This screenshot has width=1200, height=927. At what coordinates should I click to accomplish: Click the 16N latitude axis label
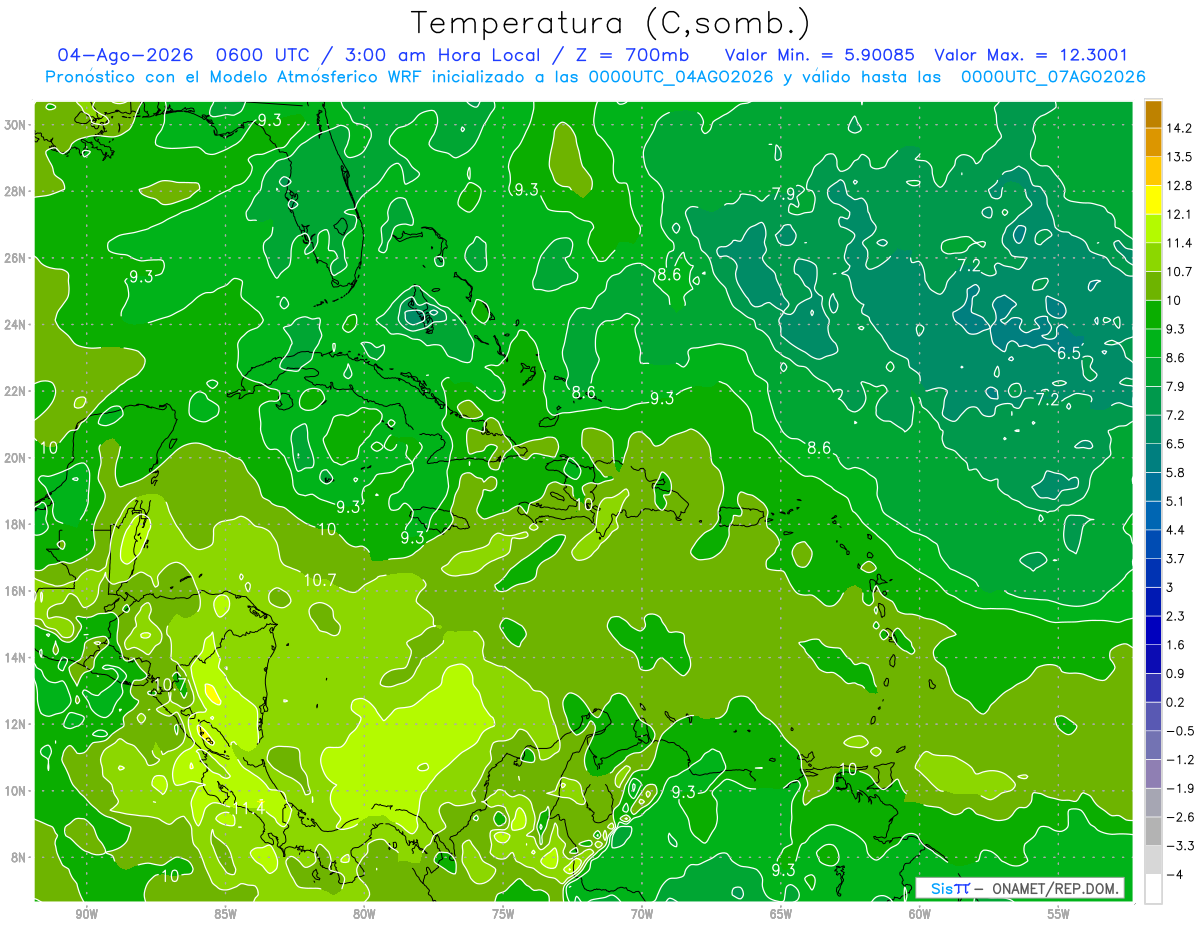coord(16,591)
